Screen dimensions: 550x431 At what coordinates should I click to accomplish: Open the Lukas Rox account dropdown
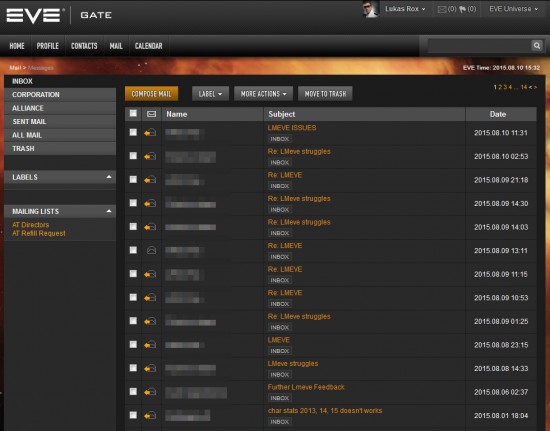[x=405, y=9]
